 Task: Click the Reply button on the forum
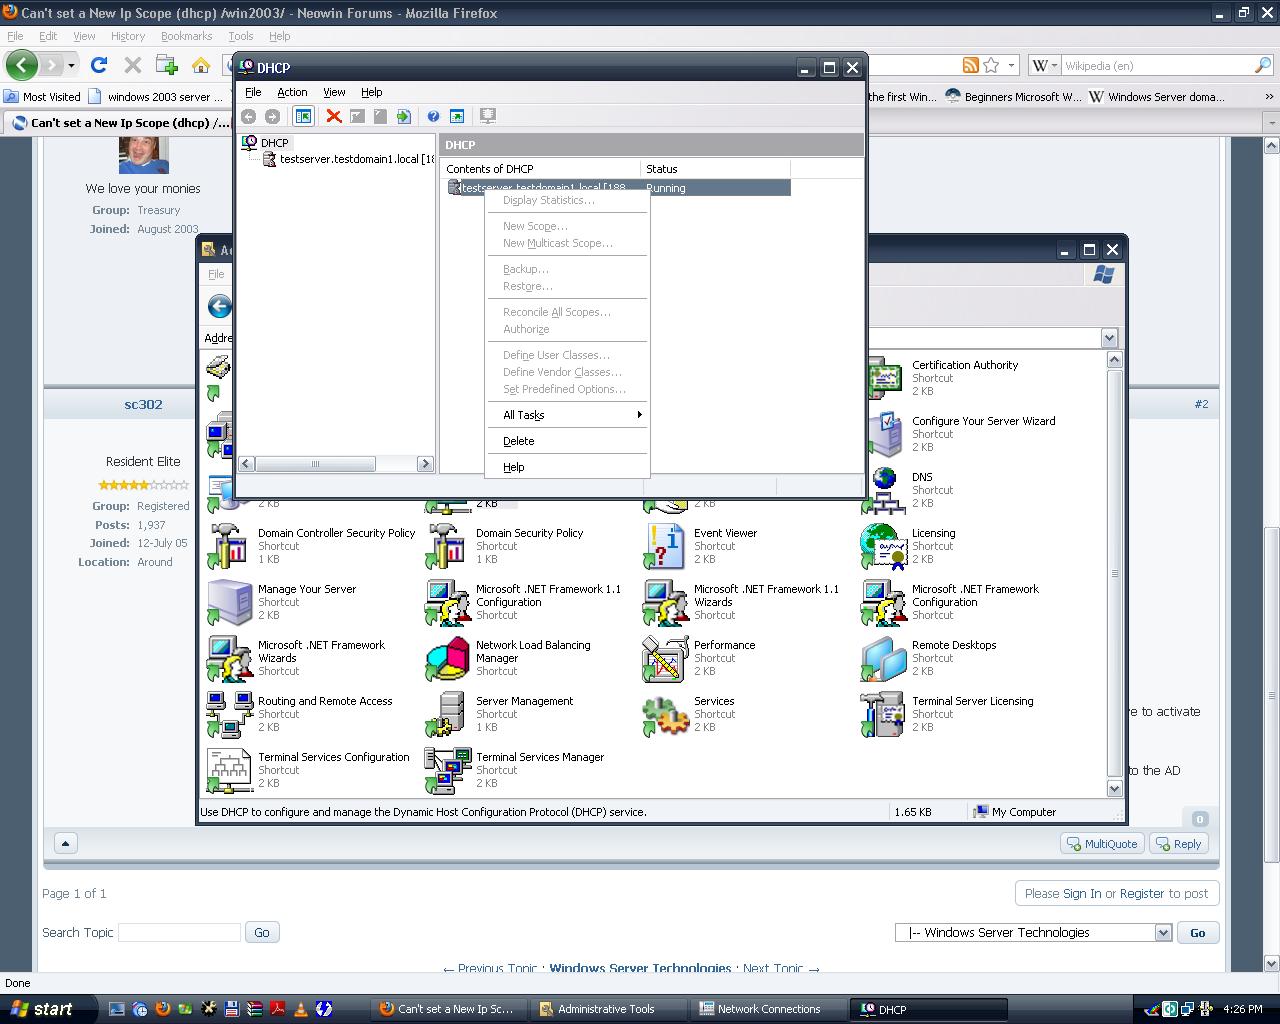click(1178, 843)
